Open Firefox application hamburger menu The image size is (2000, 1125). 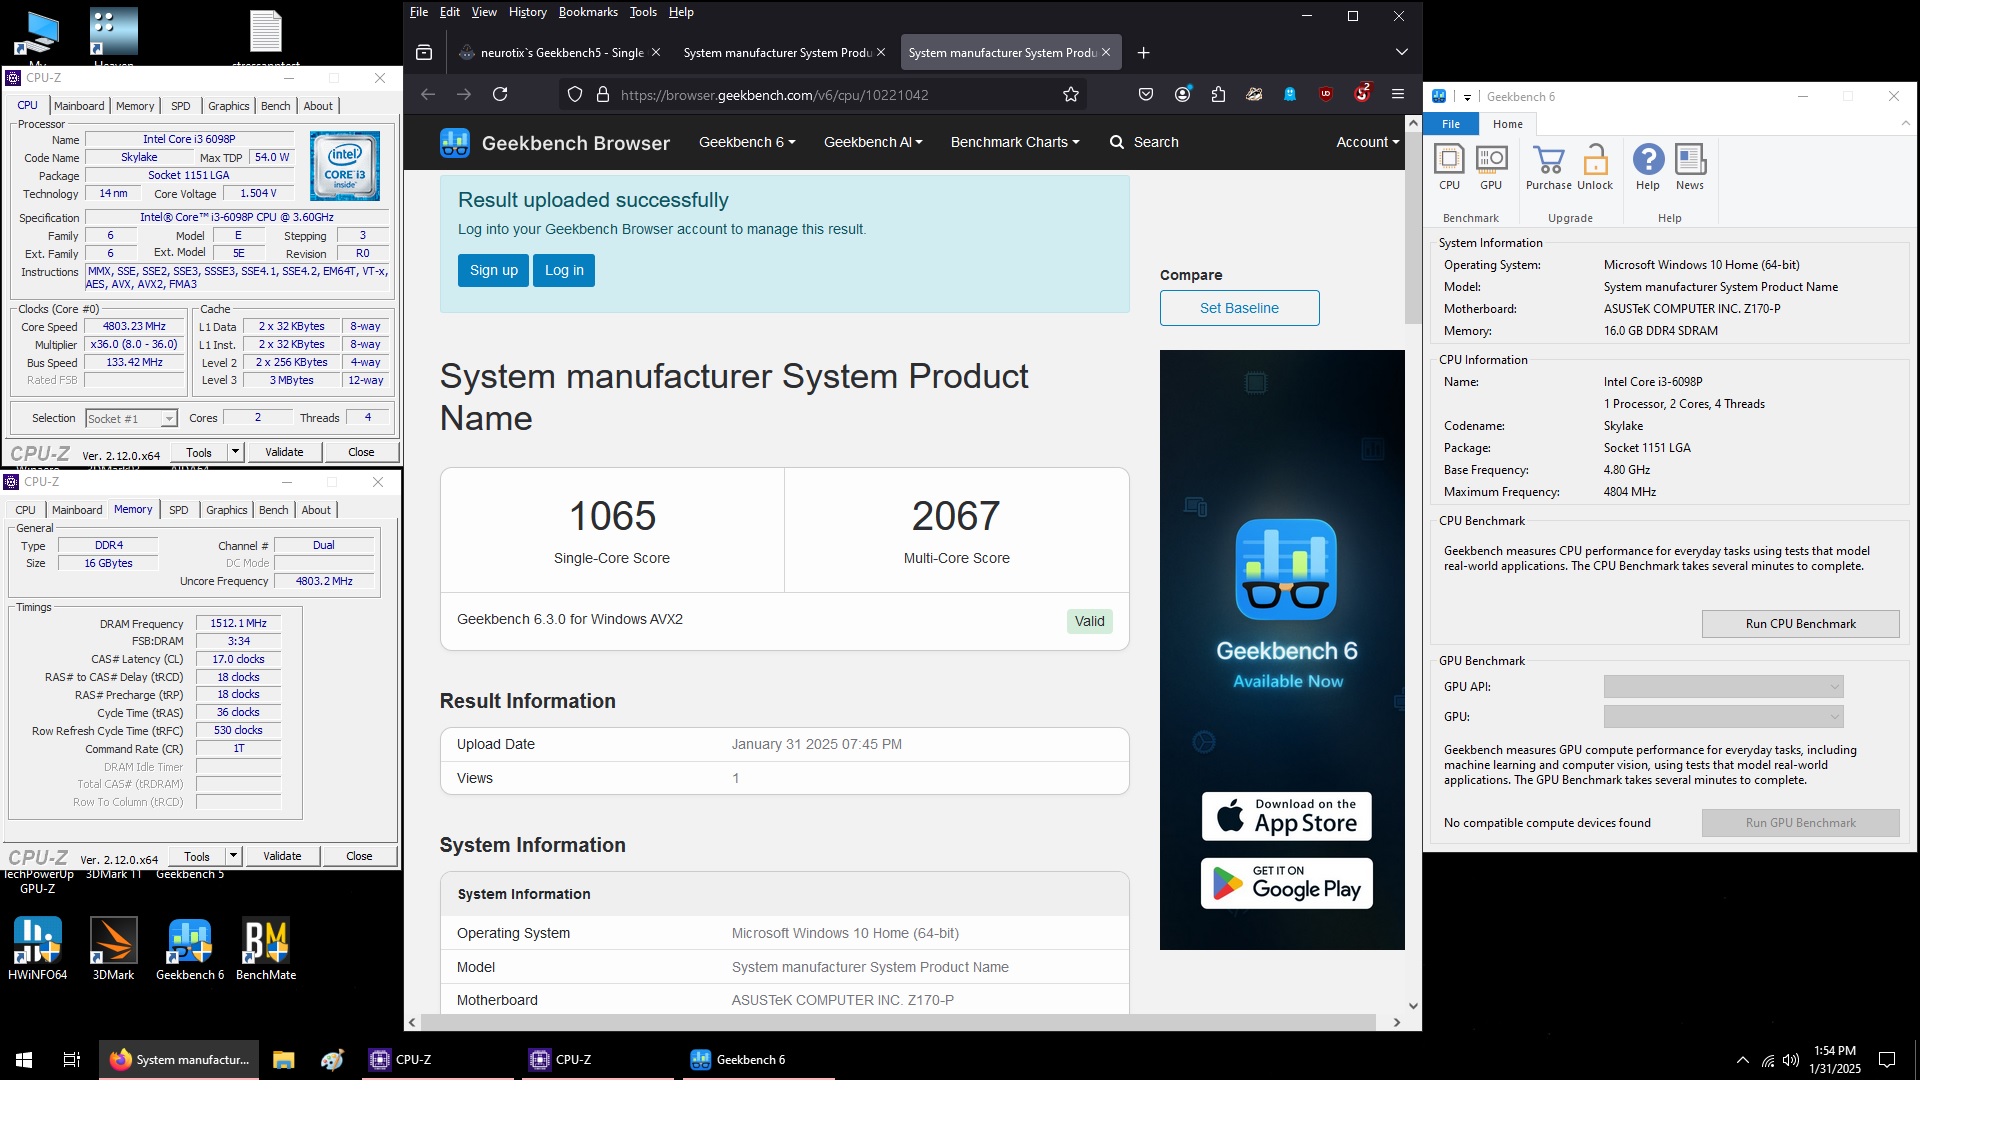tap(1398, 94)
